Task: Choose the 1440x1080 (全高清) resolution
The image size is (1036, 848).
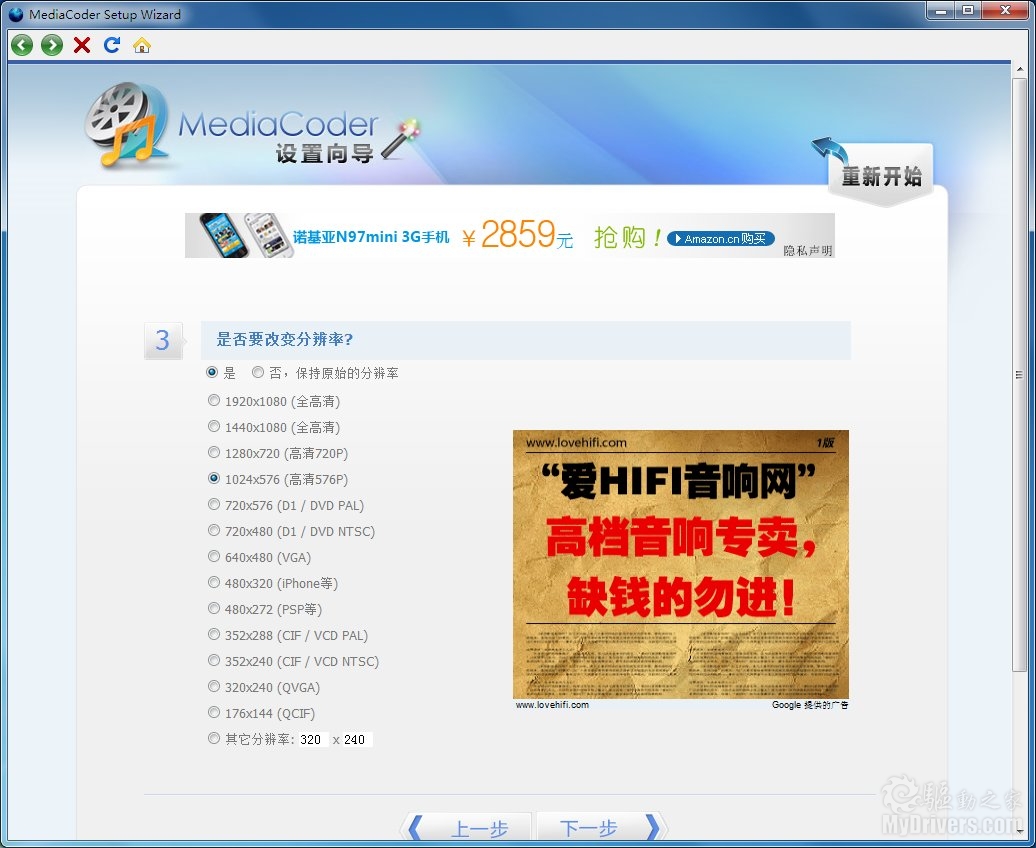Action: coord(213,426)
